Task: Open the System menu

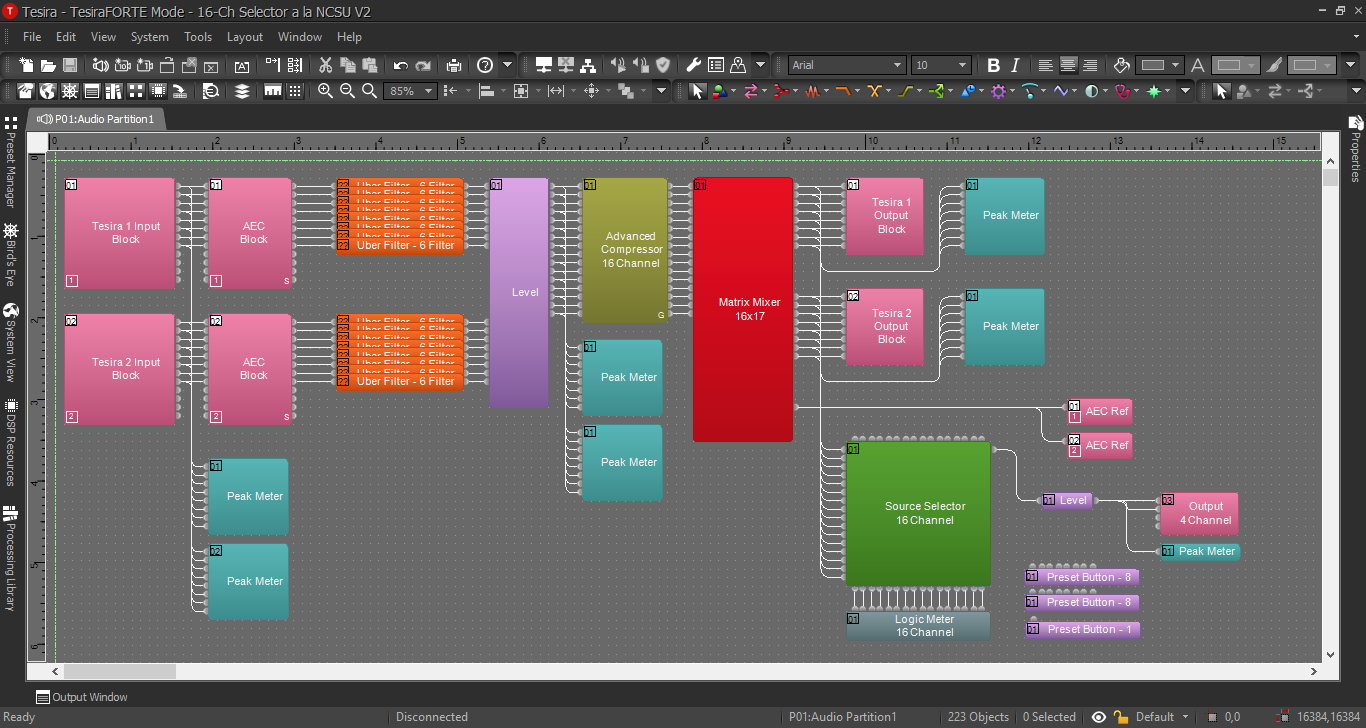Action: [150, 37]
